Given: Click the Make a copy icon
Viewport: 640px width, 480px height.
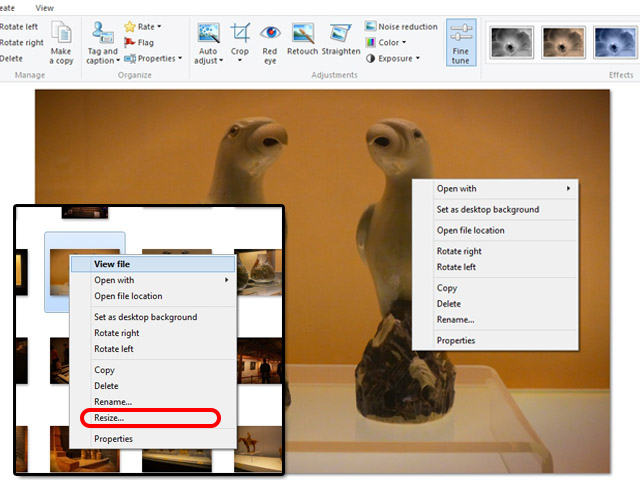Looking at the screenshot, I should click(x=61, y=32).
